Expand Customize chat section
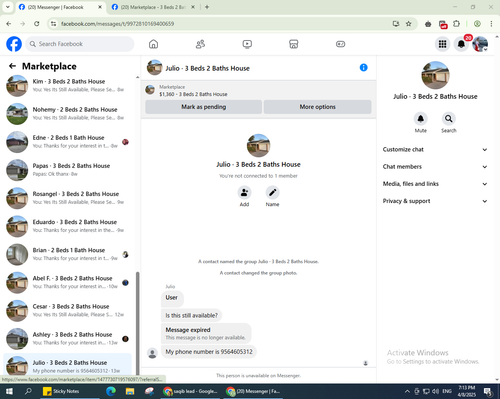The image size is (500, 399). click(x=435, y=149)
